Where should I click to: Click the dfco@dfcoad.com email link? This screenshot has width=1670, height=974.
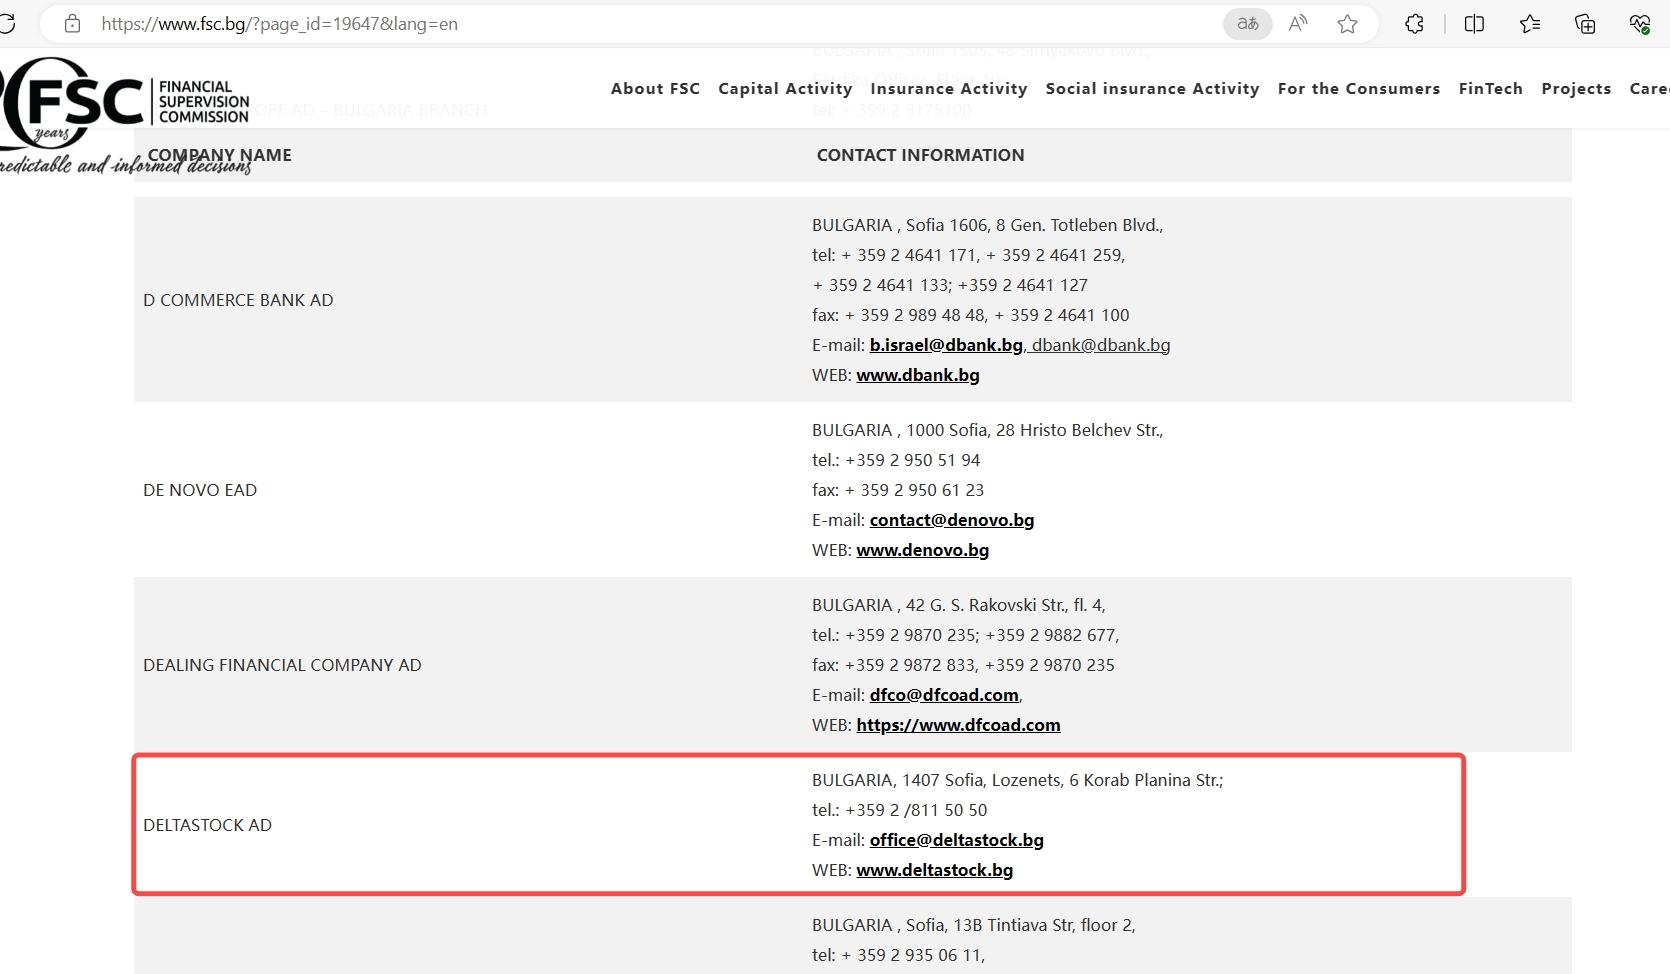(x=944, y=695)
